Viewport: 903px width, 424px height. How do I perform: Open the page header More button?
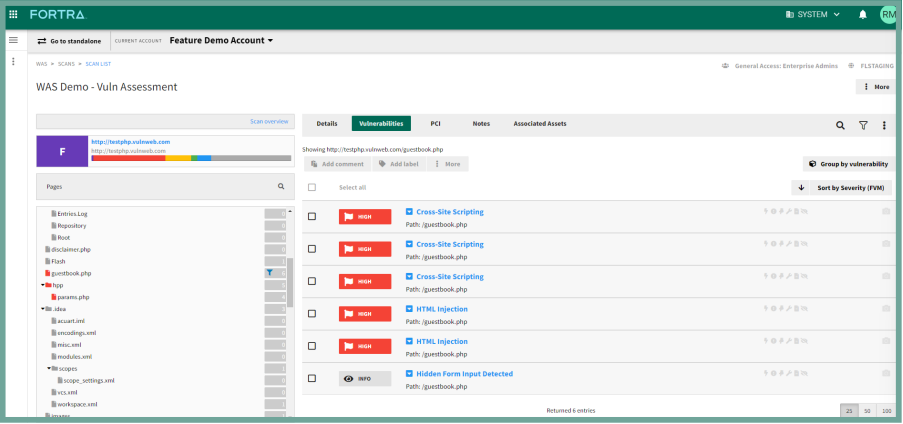click(x=876, y=87)
